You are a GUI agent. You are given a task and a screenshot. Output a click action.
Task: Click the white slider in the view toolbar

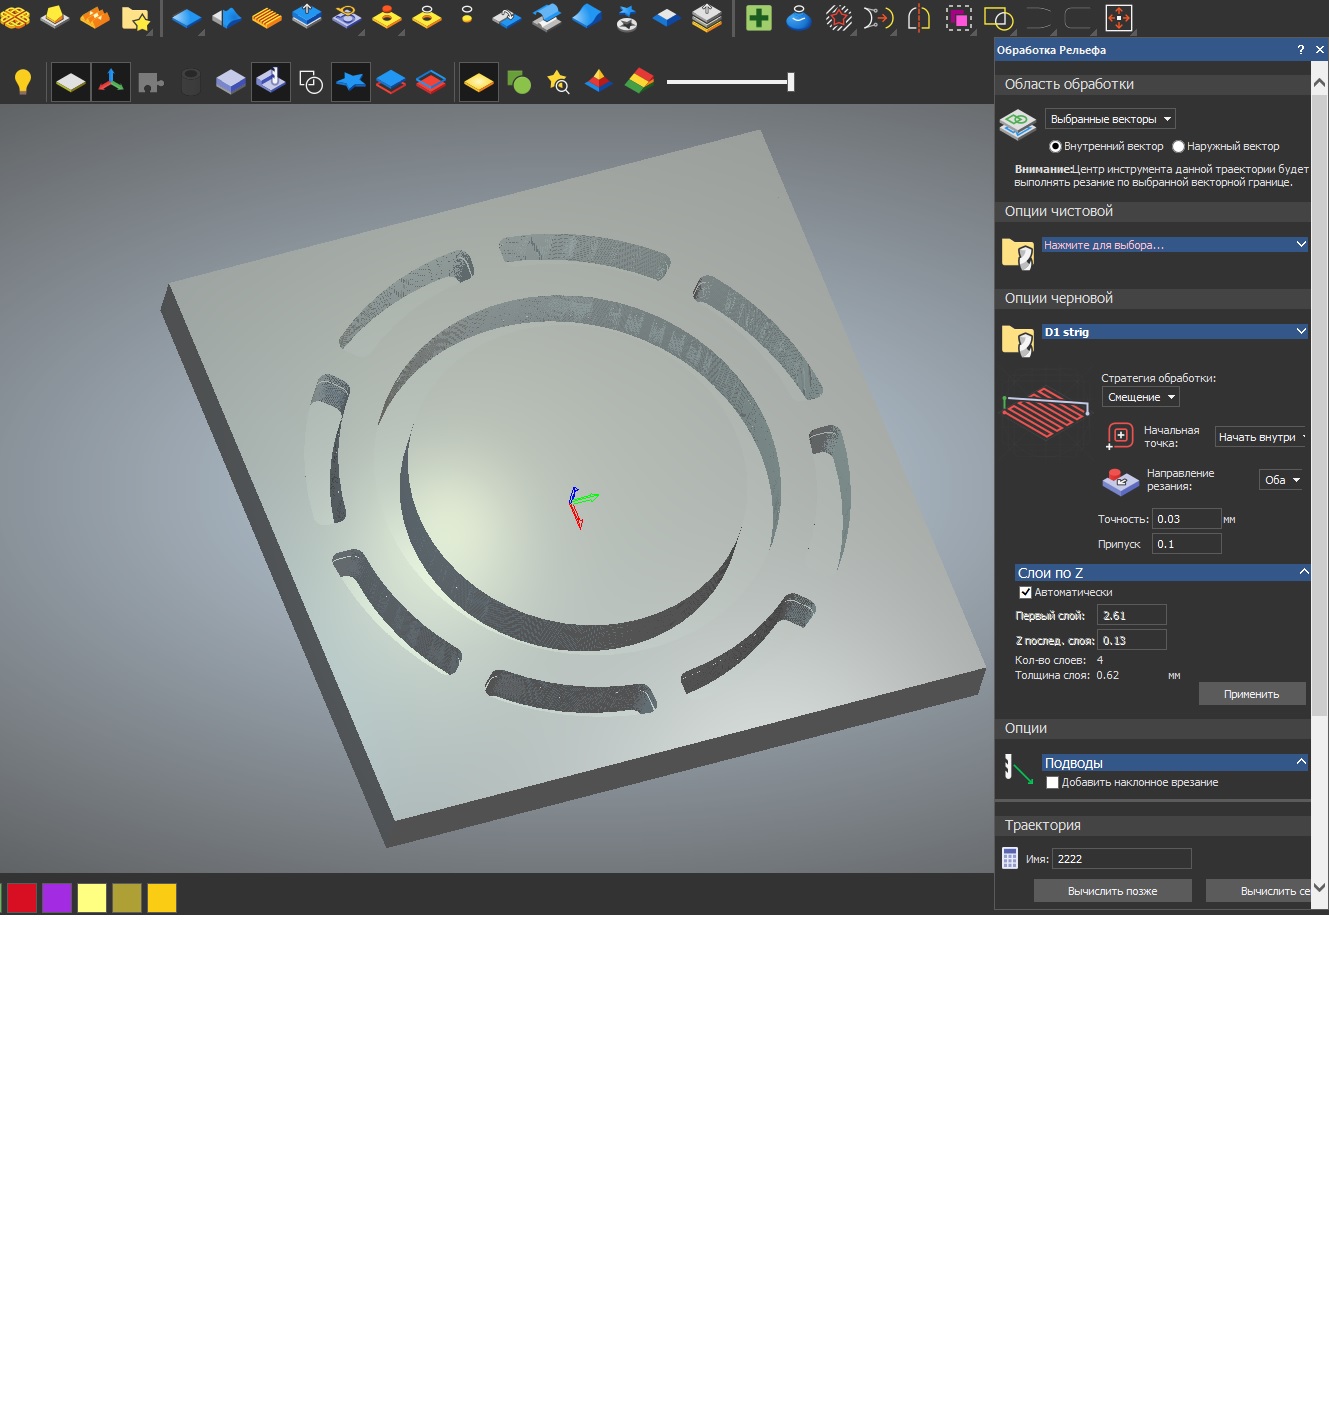(731, 82)
